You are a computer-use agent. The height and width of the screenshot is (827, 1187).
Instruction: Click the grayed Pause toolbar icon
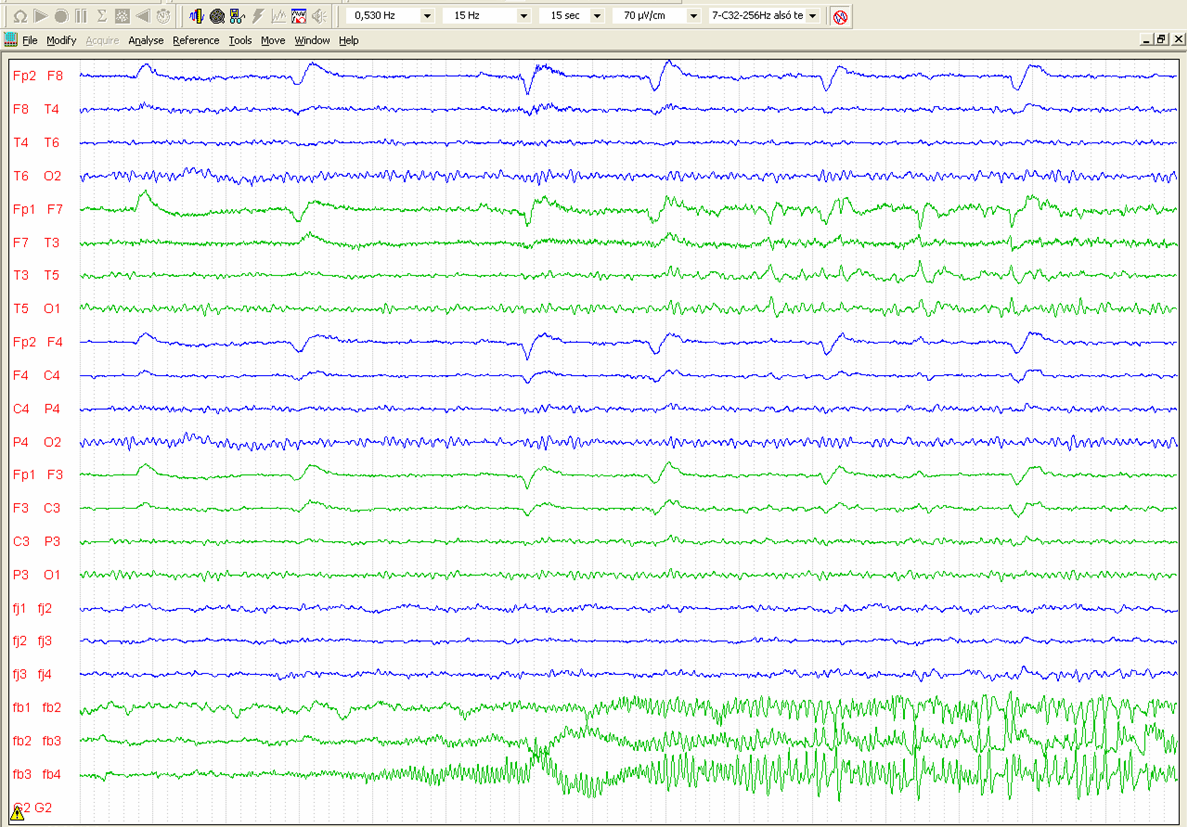click(81, 16)
